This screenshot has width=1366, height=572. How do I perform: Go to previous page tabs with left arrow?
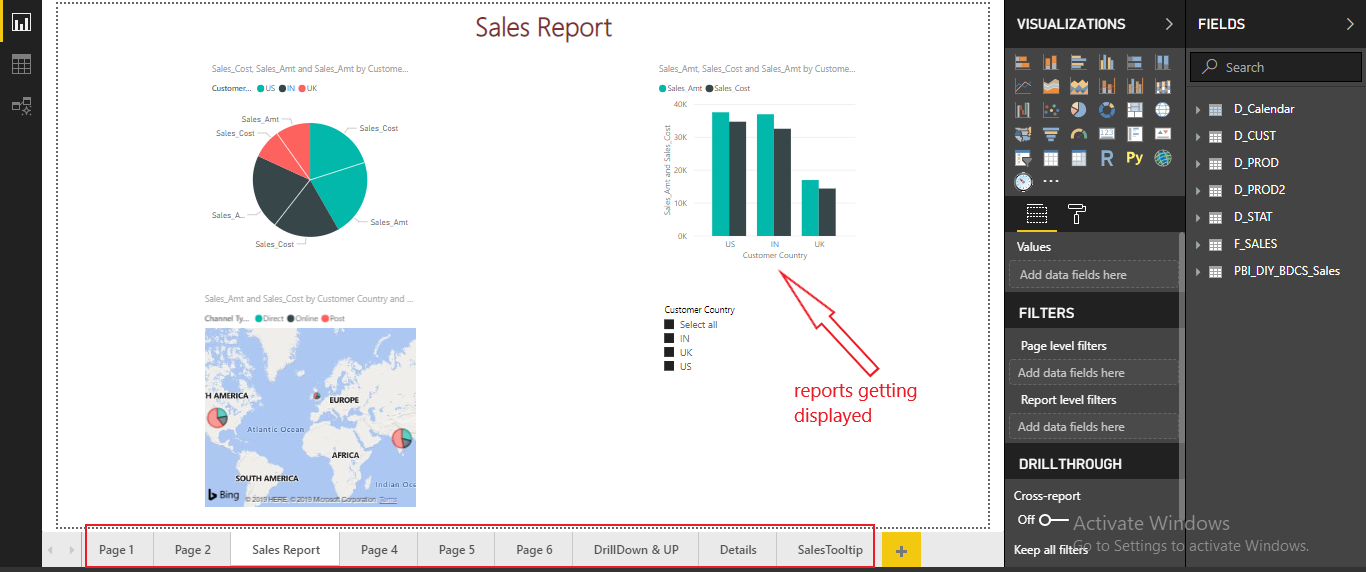(x=51, y=550)
